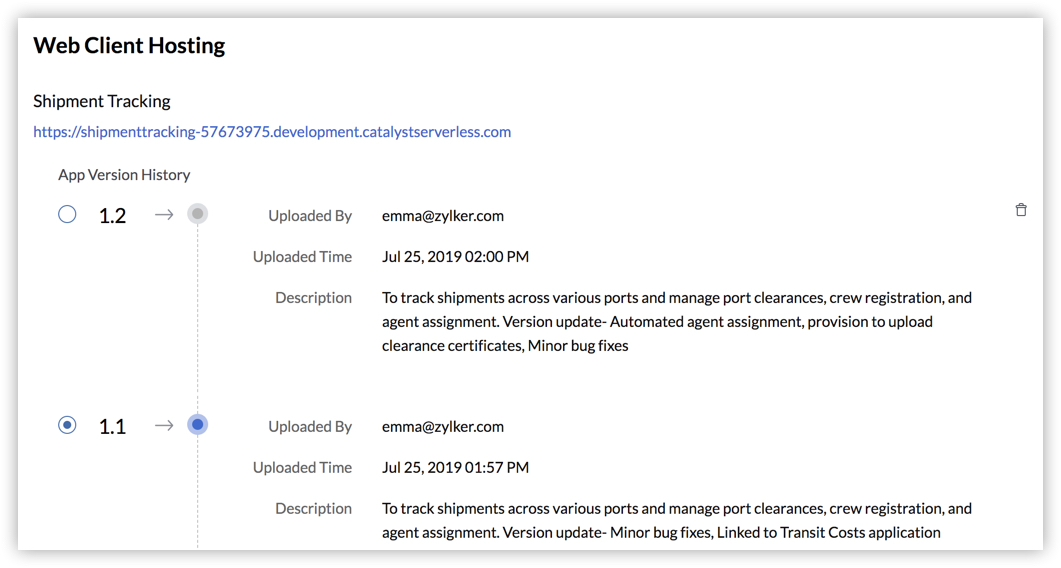1061x568 pixels.
Task: Click the dashed vertical timeline line
Action: click(198, 318)
